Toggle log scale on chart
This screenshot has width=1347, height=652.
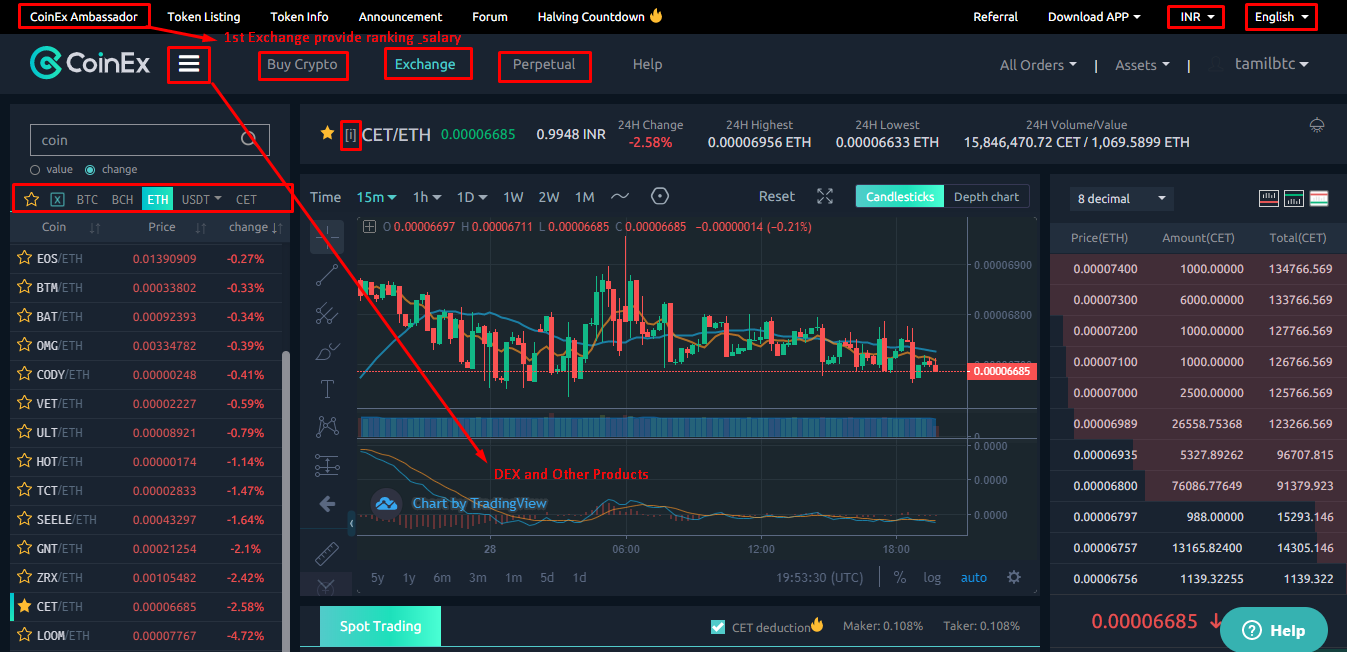[x=932, y=577]
